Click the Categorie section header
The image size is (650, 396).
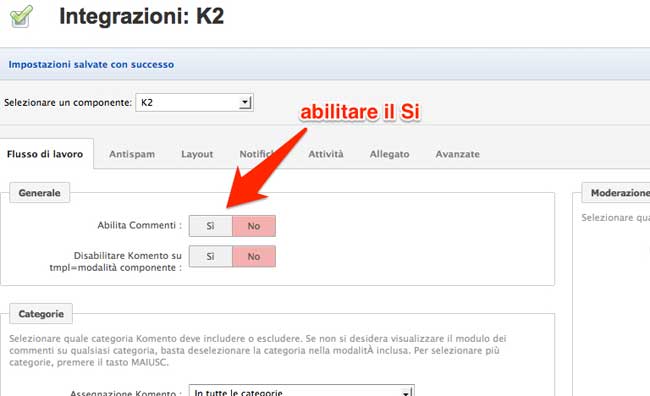41,314
